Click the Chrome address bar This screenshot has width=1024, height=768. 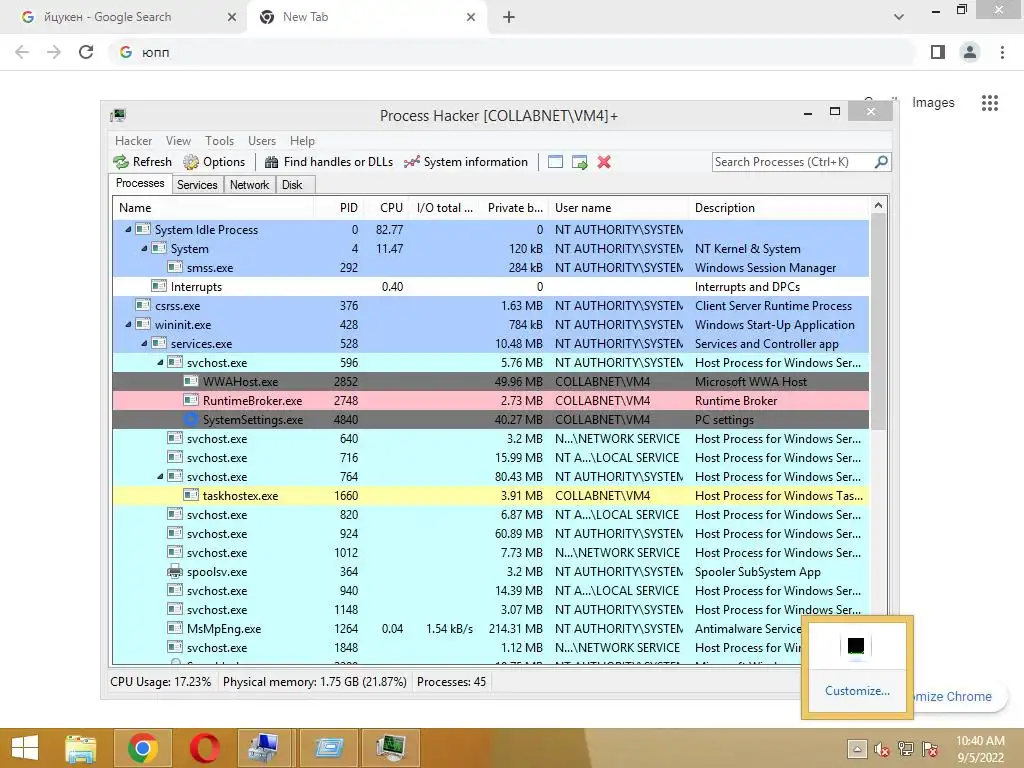pos(513,52)
